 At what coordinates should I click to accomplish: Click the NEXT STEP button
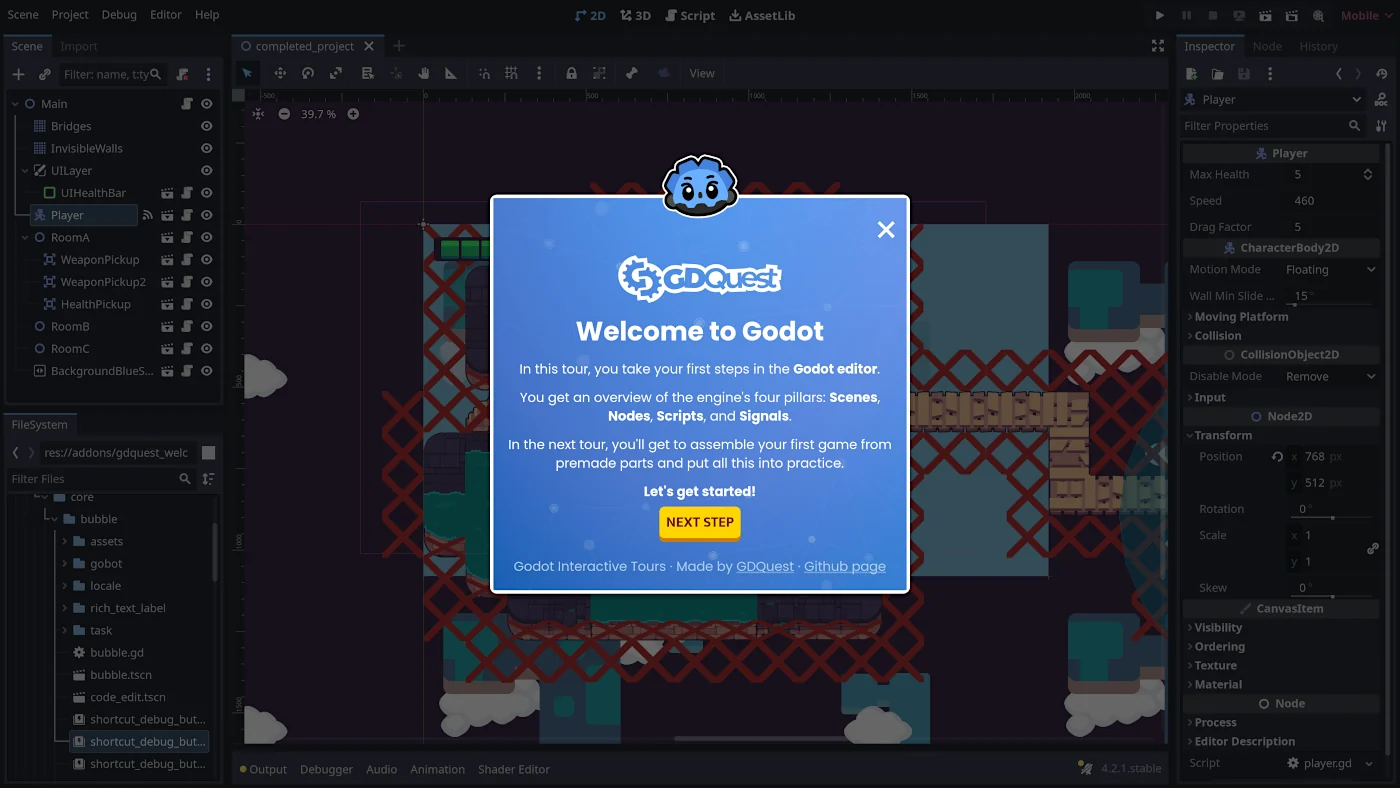pyautogui.click(x=700, y=523)
